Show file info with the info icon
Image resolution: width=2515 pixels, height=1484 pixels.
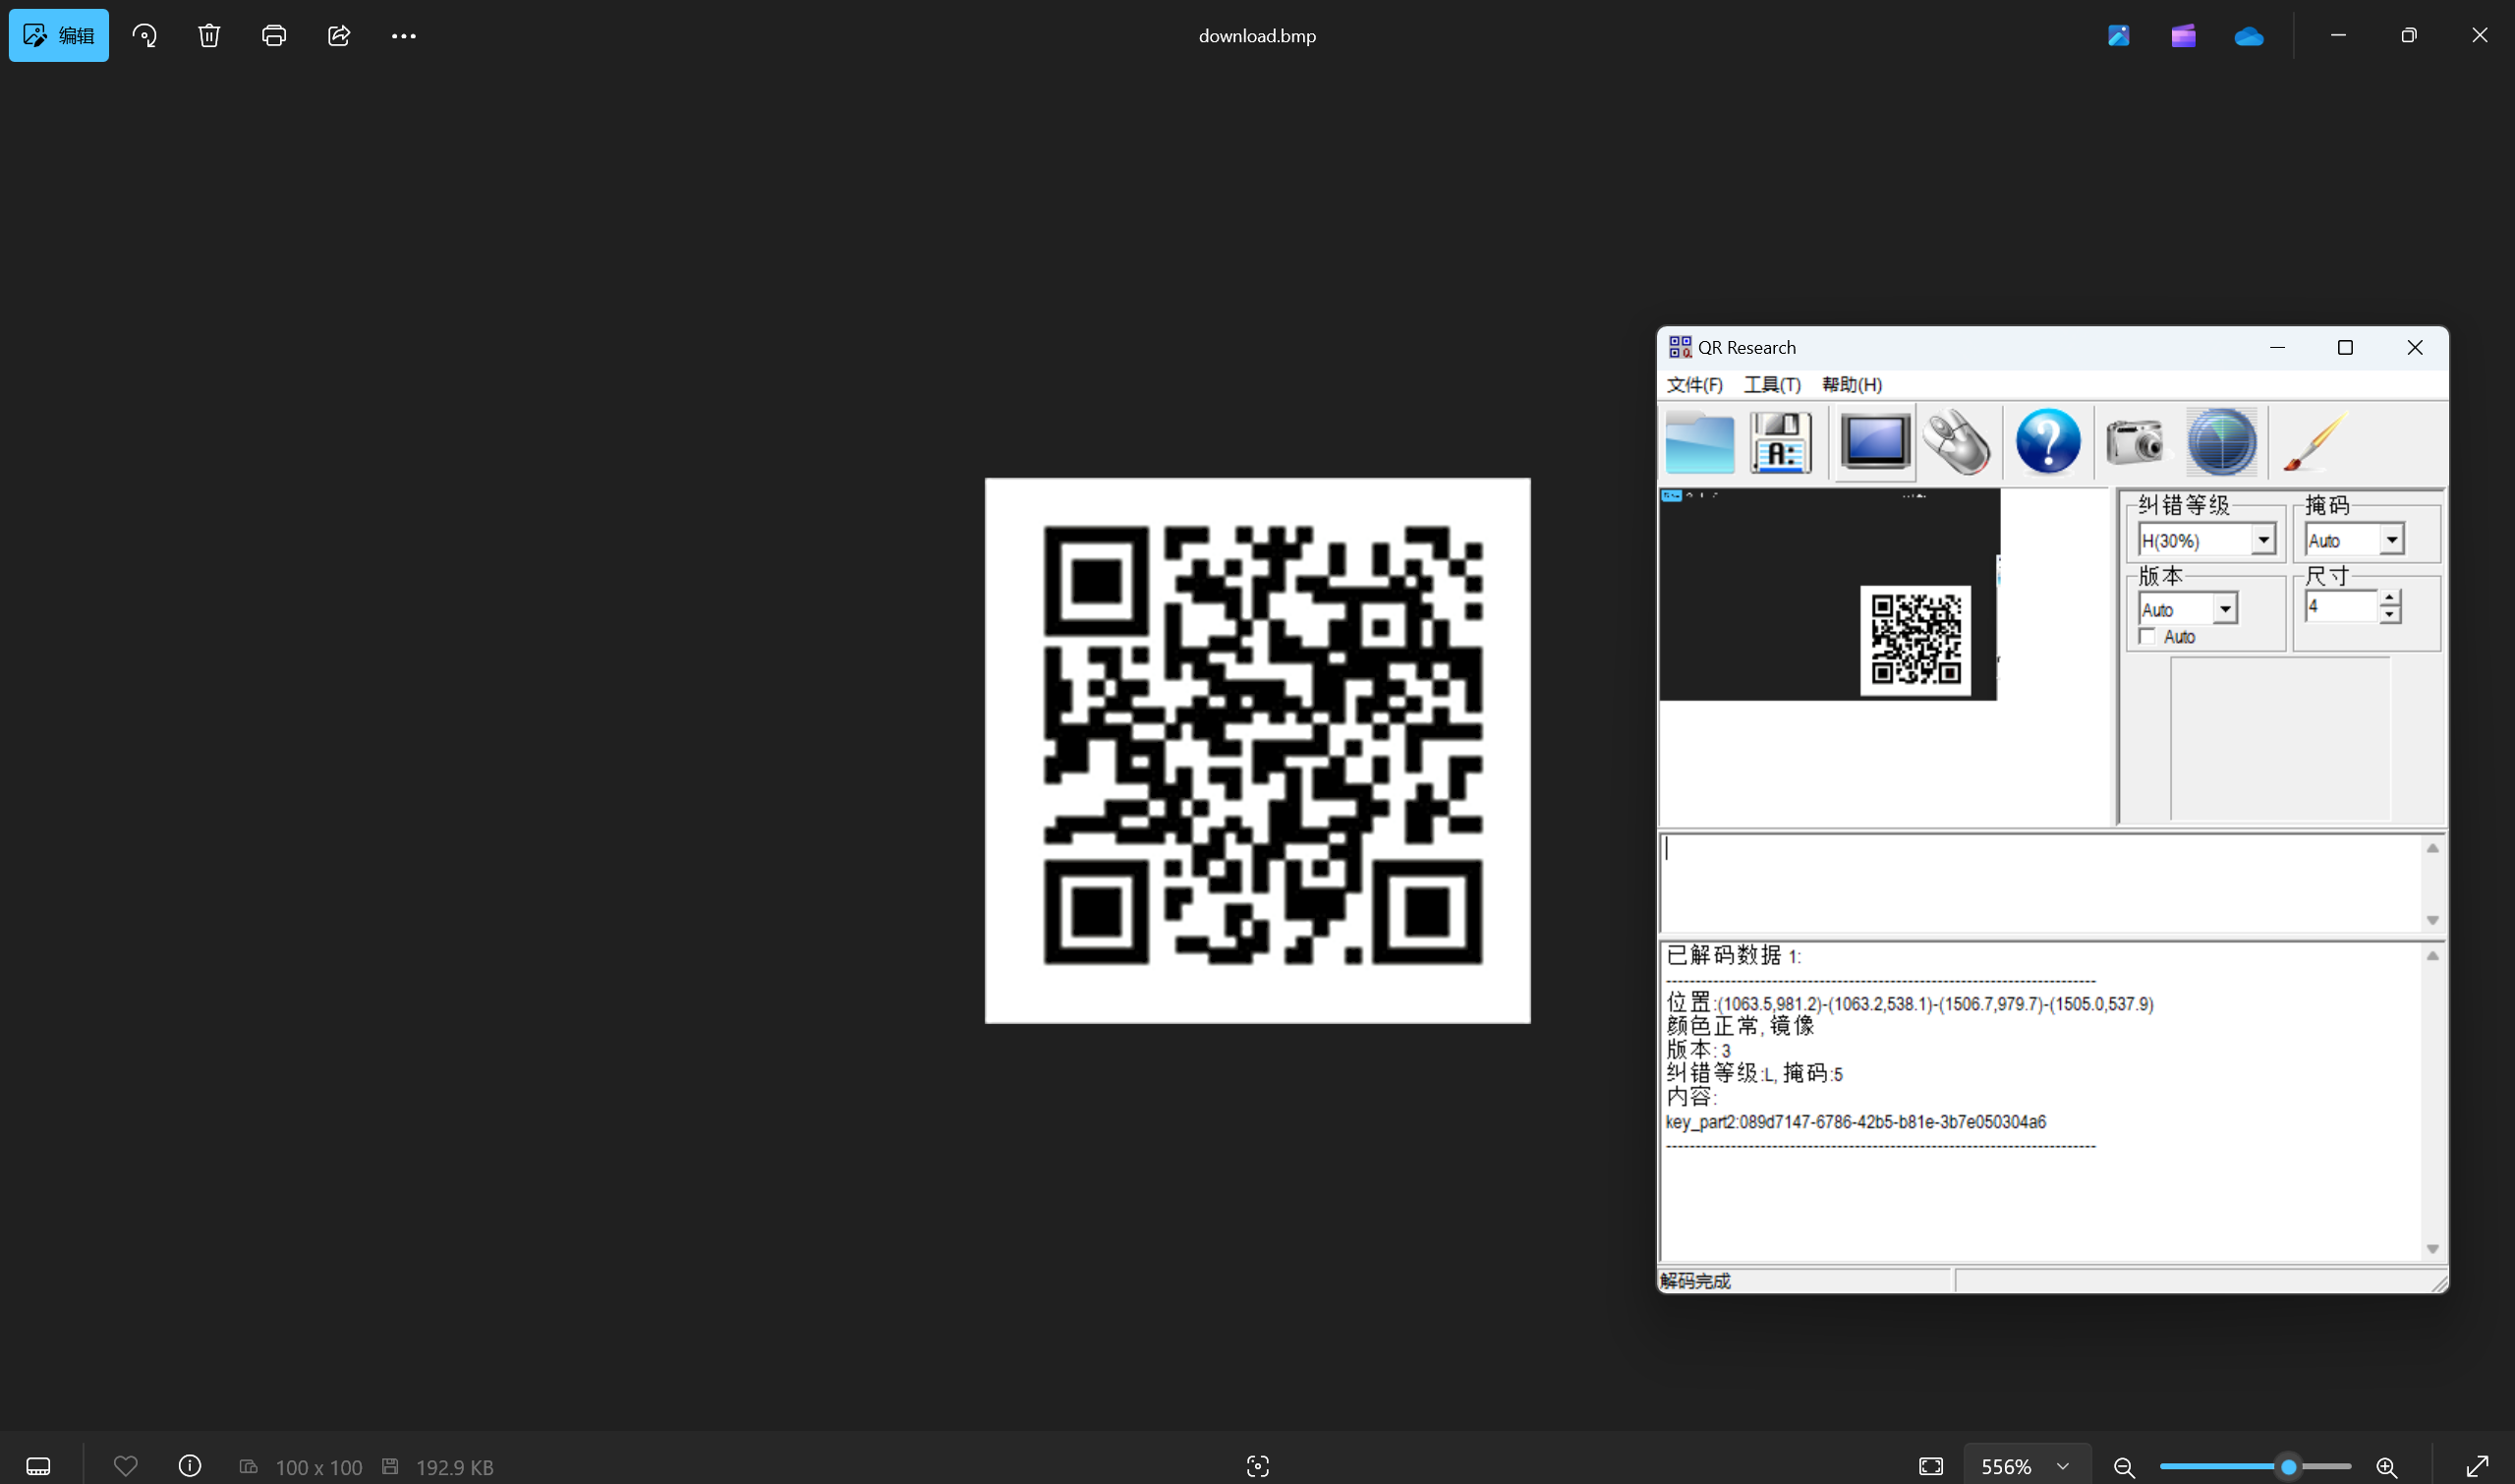click(x=190, y=1466)
